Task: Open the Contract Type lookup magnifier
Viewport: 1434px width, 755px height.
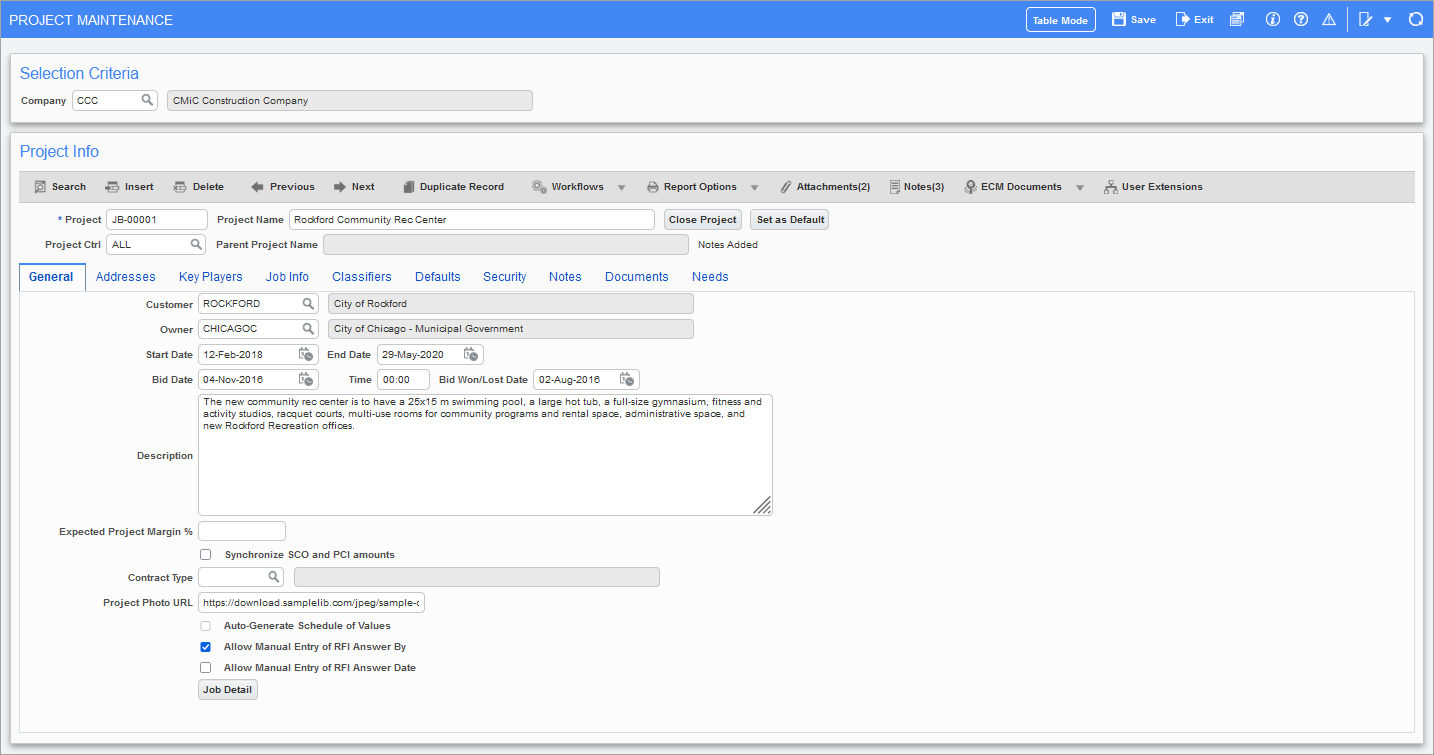Action: click(273, 577)
